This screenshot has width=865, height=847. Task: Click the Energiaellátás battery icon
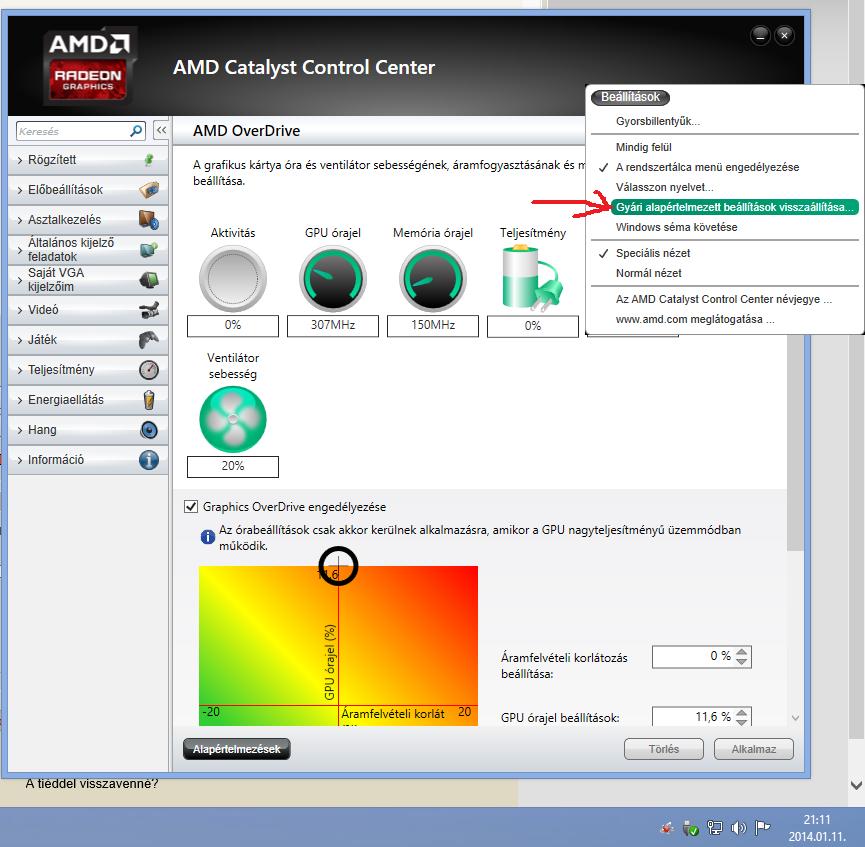pyautogui.click(x=149, y=400)
